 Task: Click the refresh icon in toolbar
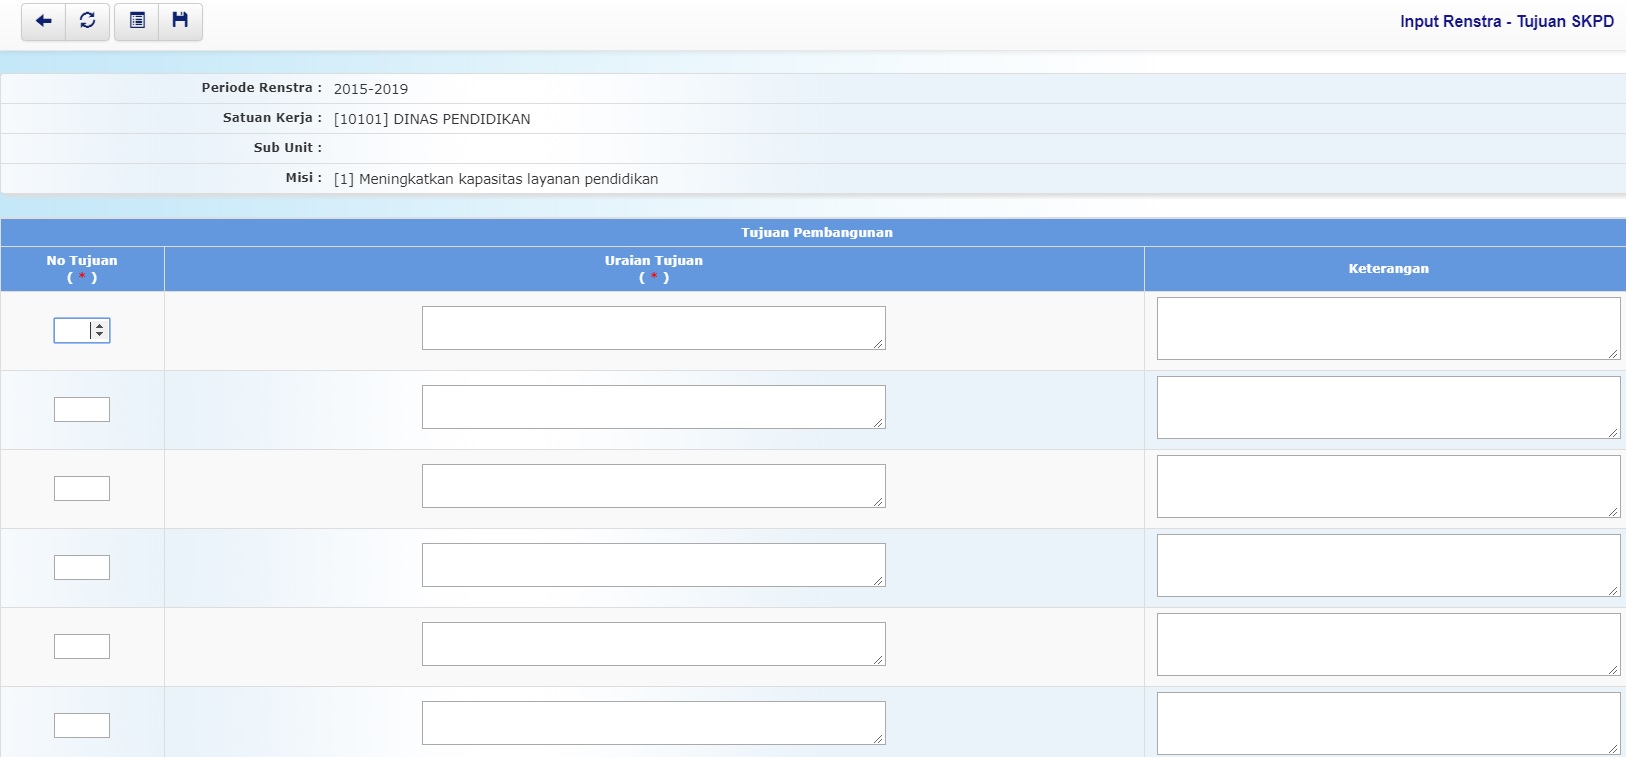(88, 21)
